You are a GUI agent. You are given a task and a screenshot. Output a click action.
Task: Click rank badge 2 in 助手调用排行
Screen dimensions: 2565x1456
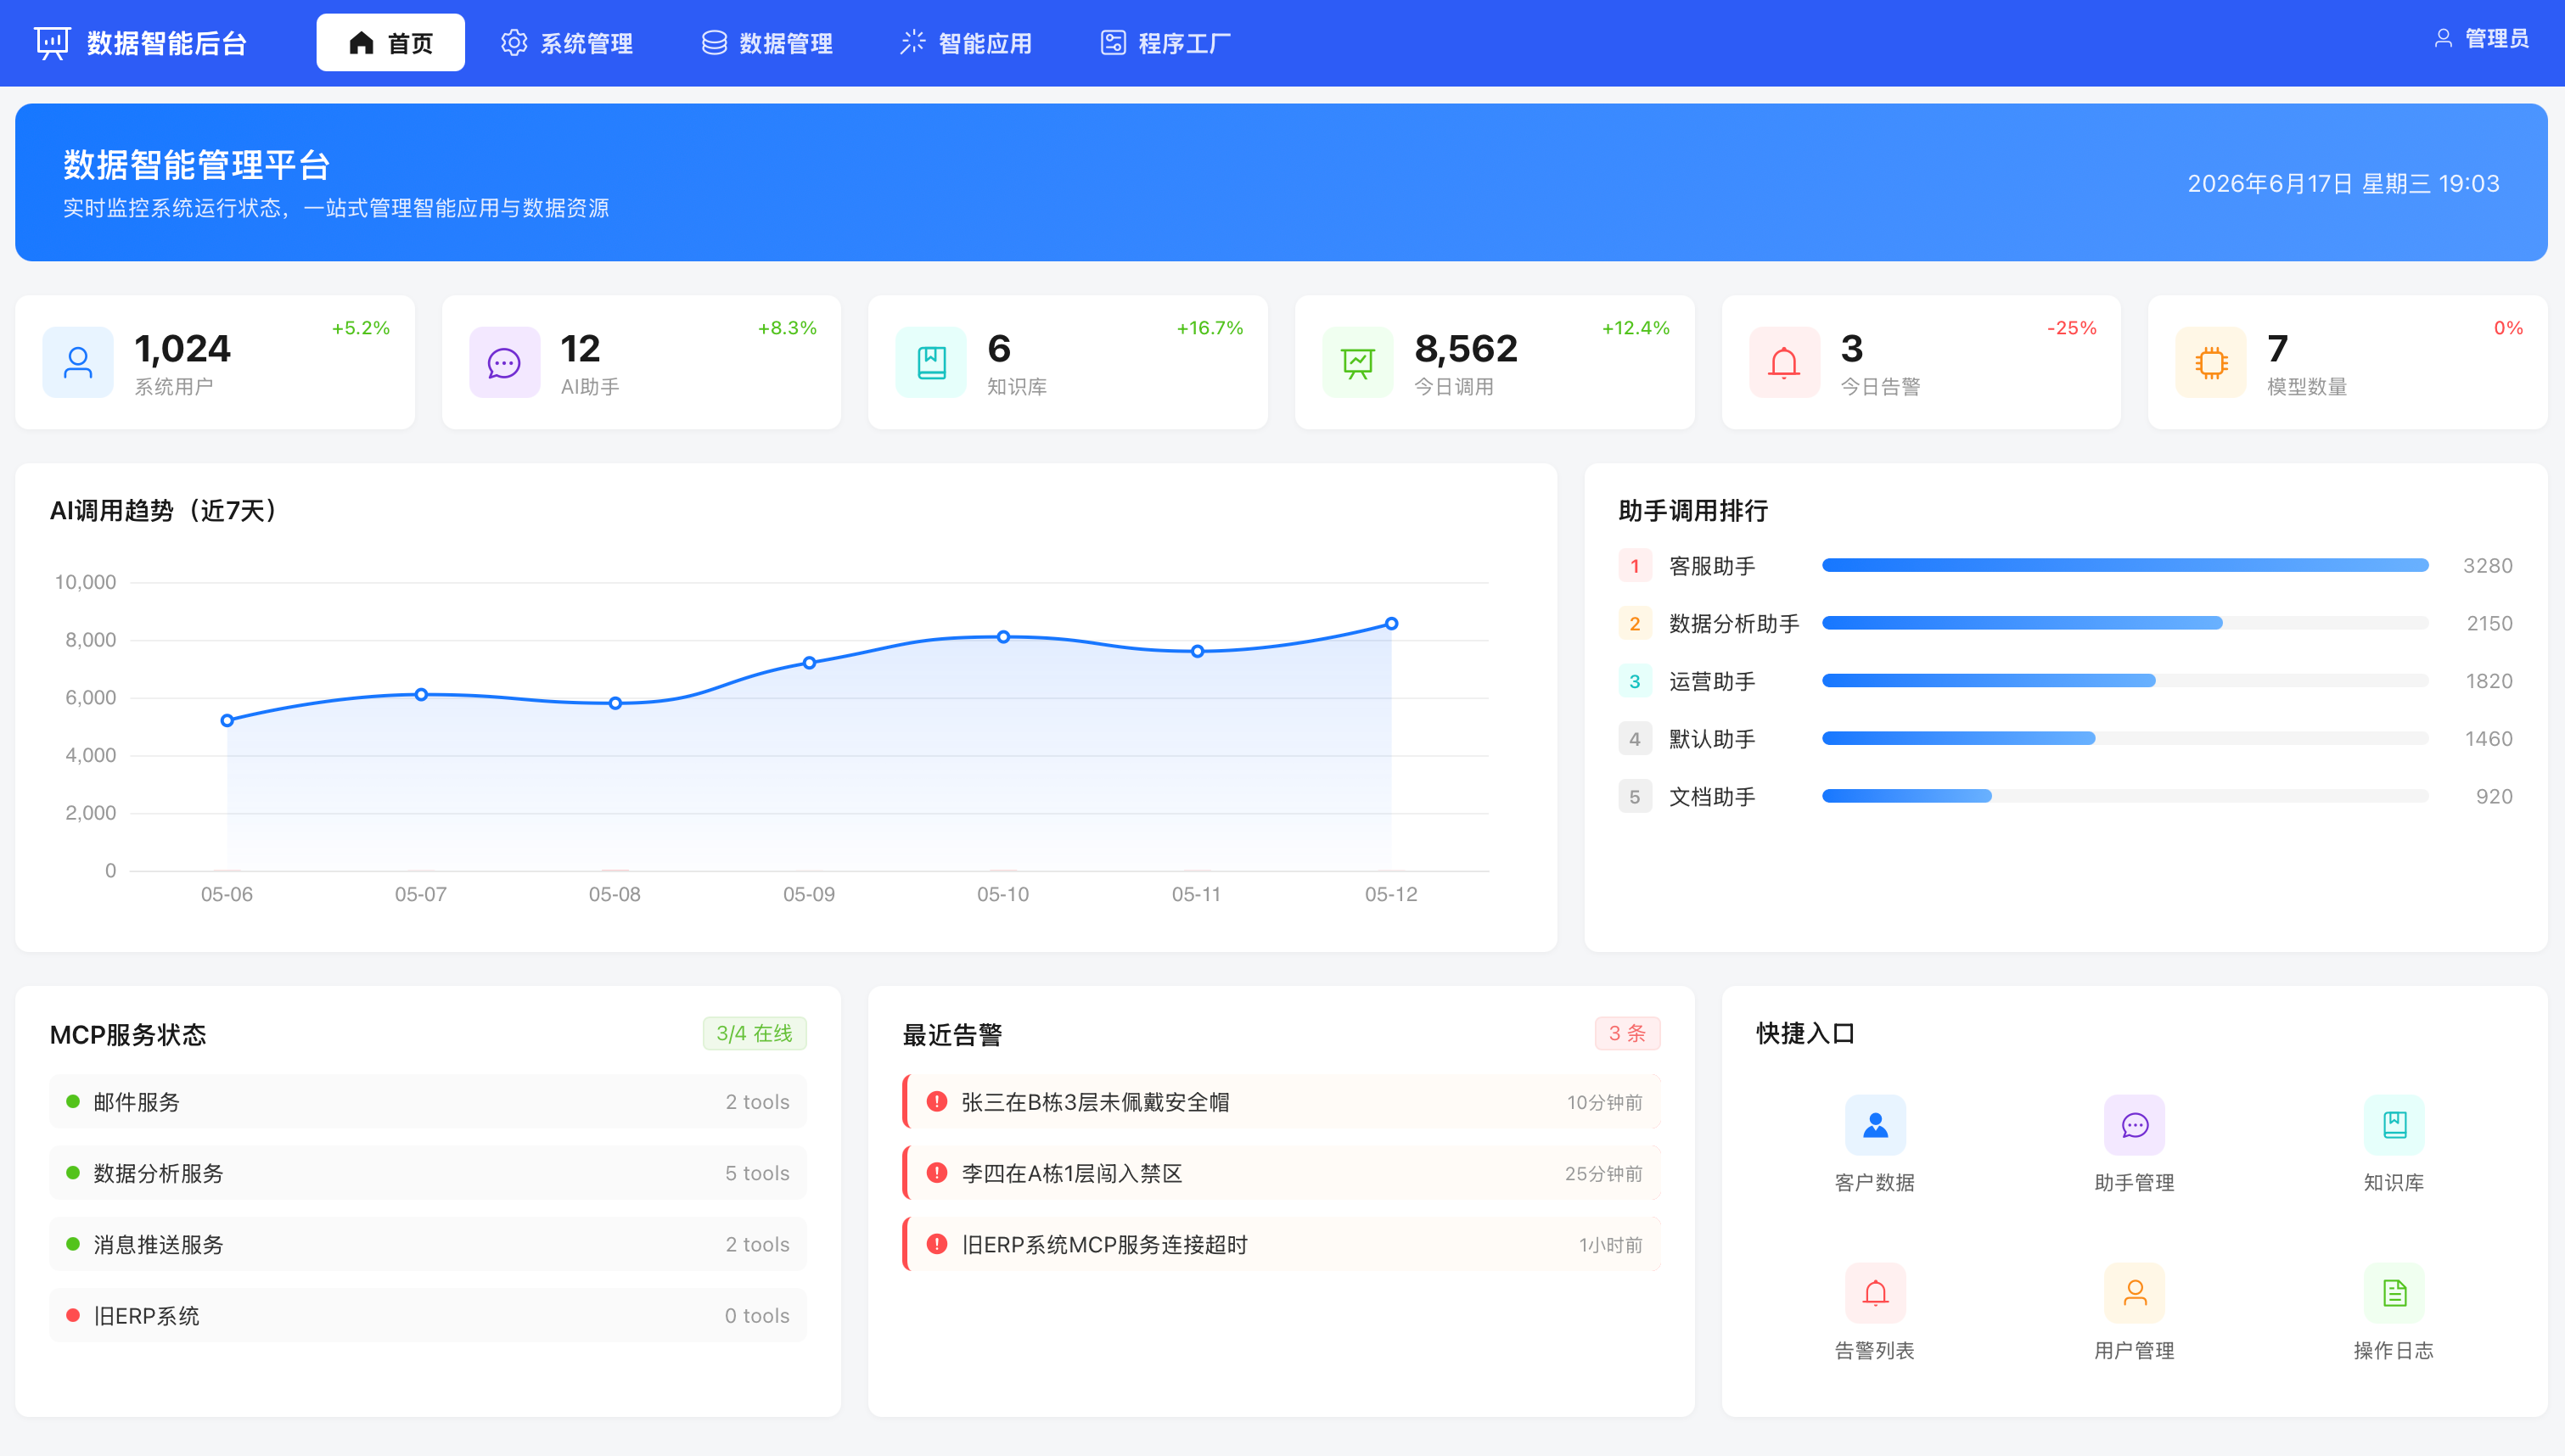1635,624
